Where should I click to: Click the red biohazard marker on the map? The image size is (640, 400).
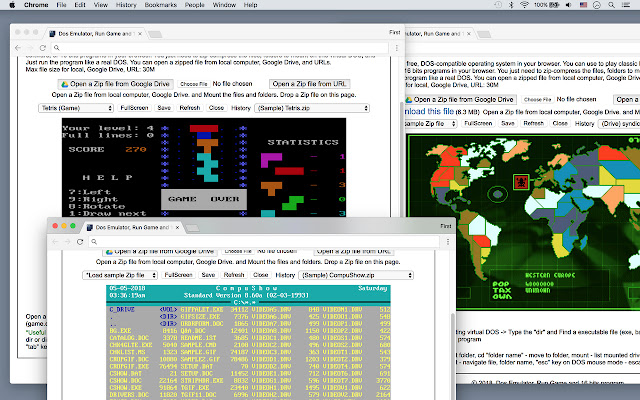pyautogui.click(x=520, y=182)
